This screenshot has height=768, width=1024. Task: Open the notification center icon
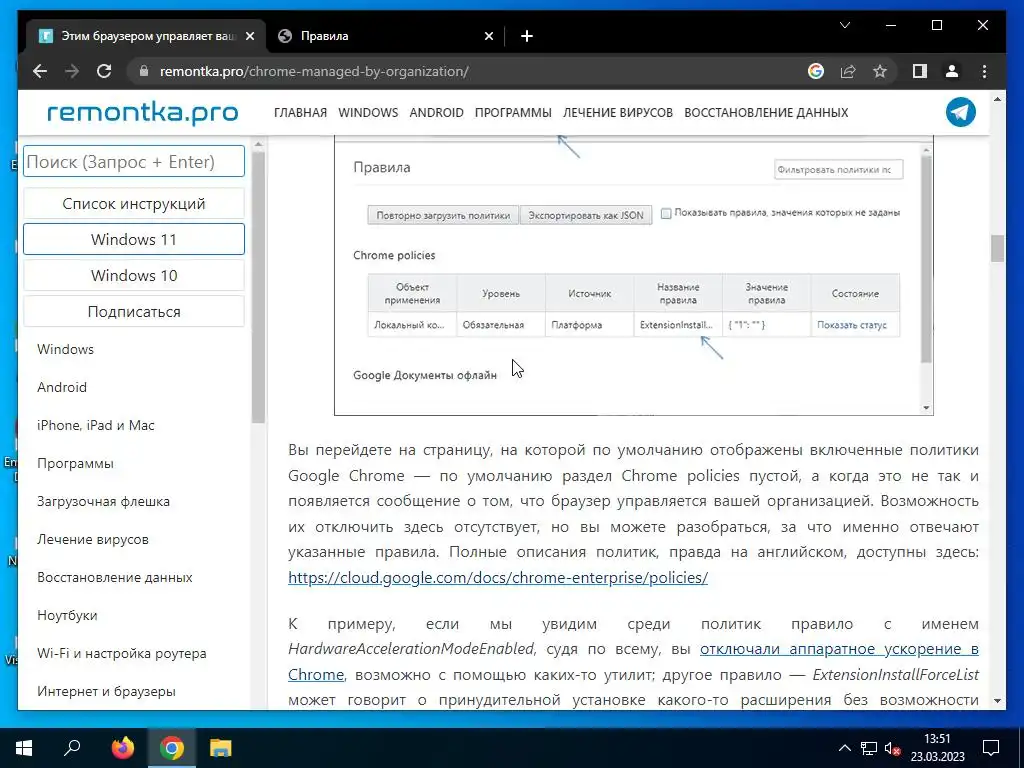coord(991,748)
